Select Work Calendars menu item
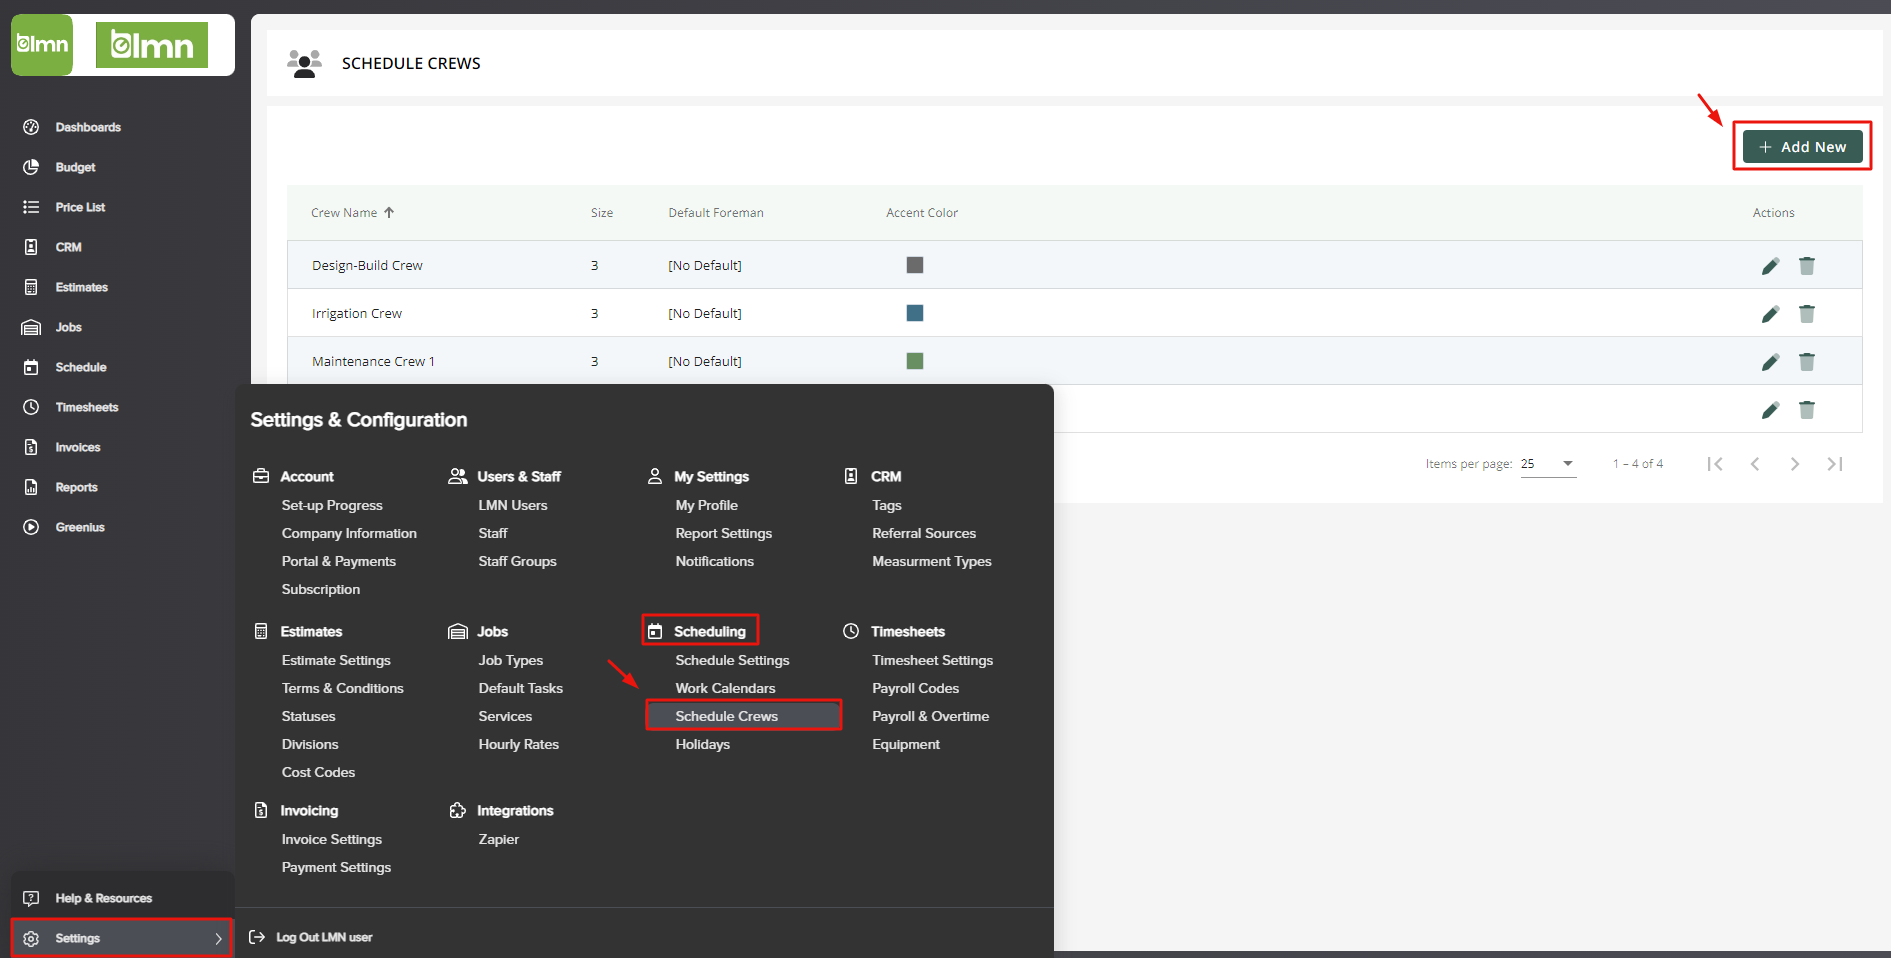The image size is (1891, 958). (725, 688)
